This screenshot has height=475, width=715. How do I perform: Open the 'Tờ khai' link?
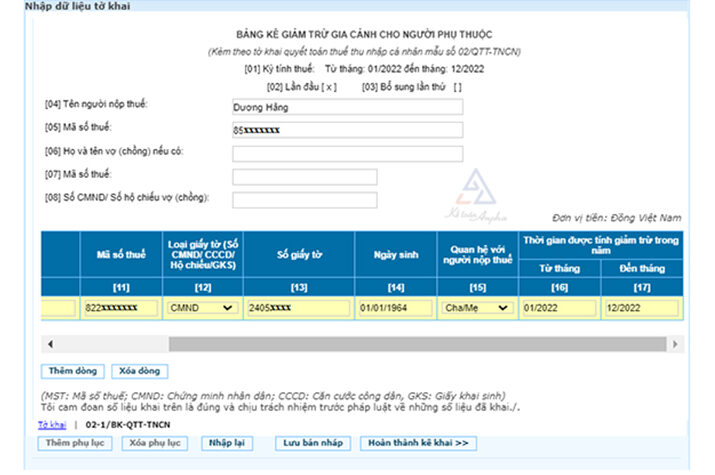pyautogui.click(x=52, y=425)
